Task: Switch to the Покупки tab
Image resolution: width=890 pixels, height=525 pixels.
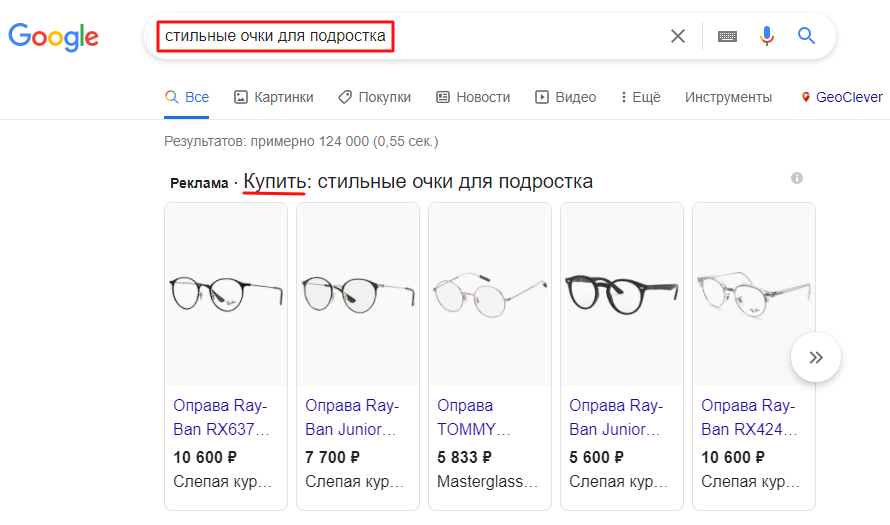Action: (375, 97)
